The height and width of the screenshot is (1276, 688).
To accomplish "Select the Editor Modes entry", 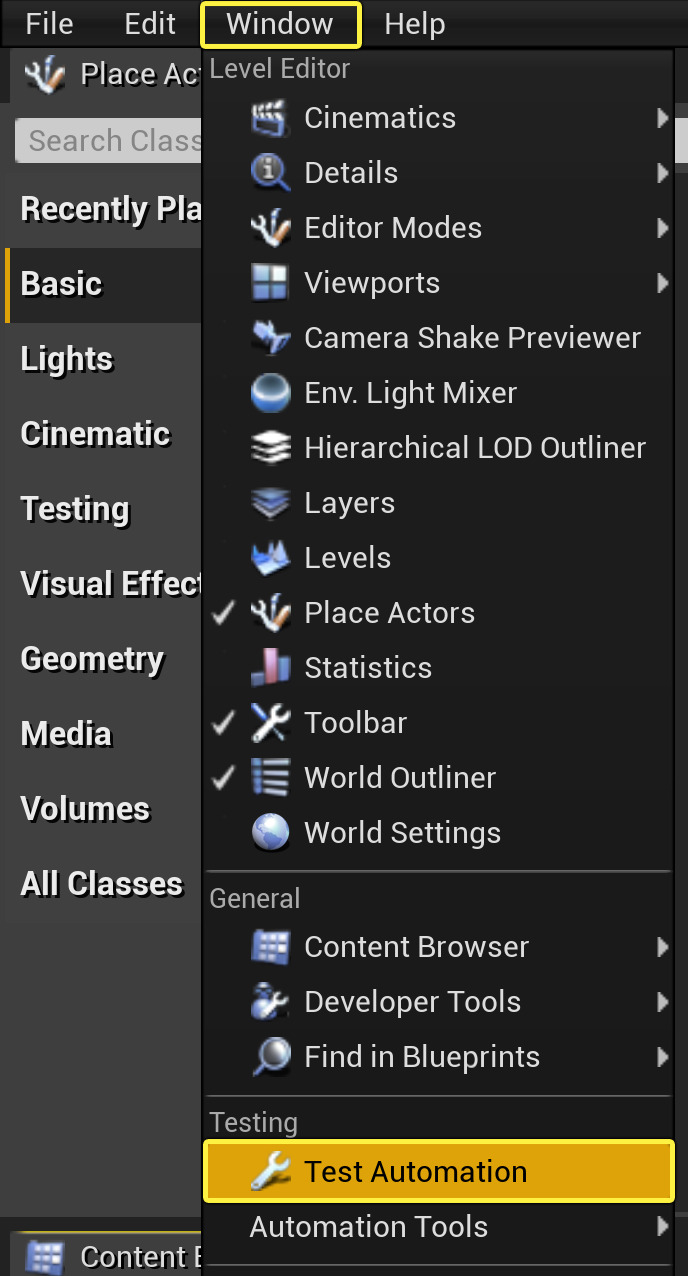I will click(392, 227).
